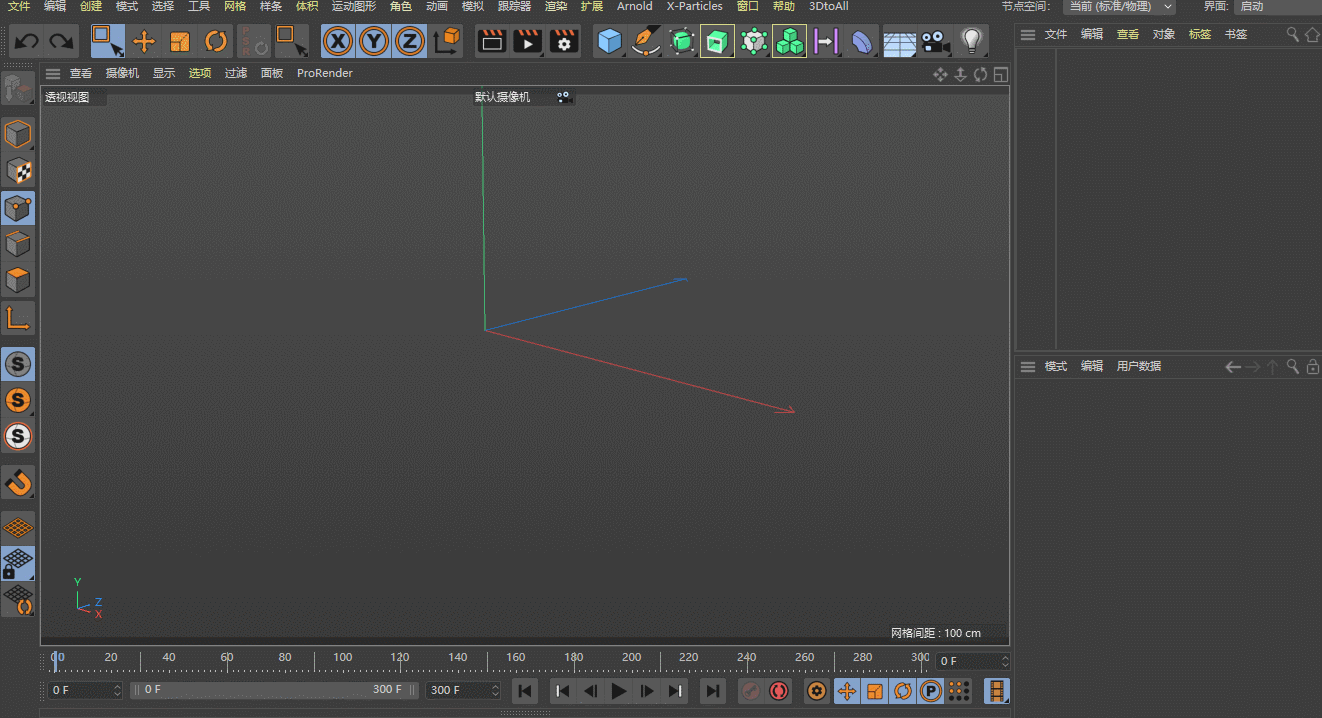Open the viewport 摄像机 menu
This screenshot has height=718, width=1322.
(x=122, y=73)
